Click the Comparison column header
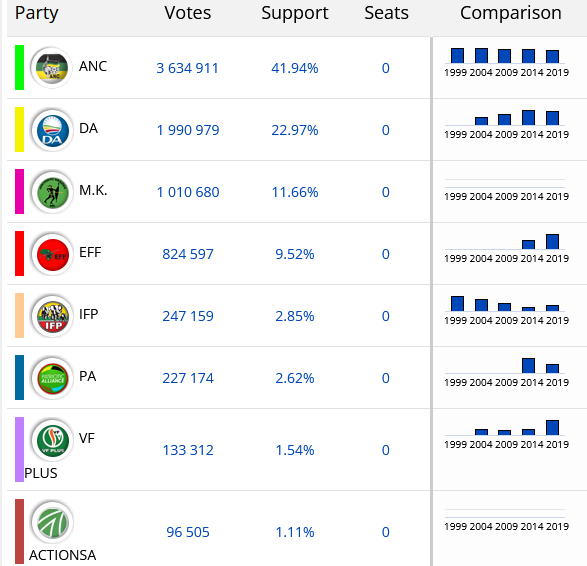This screenshot has height=566, width=587. coord(511,14)
